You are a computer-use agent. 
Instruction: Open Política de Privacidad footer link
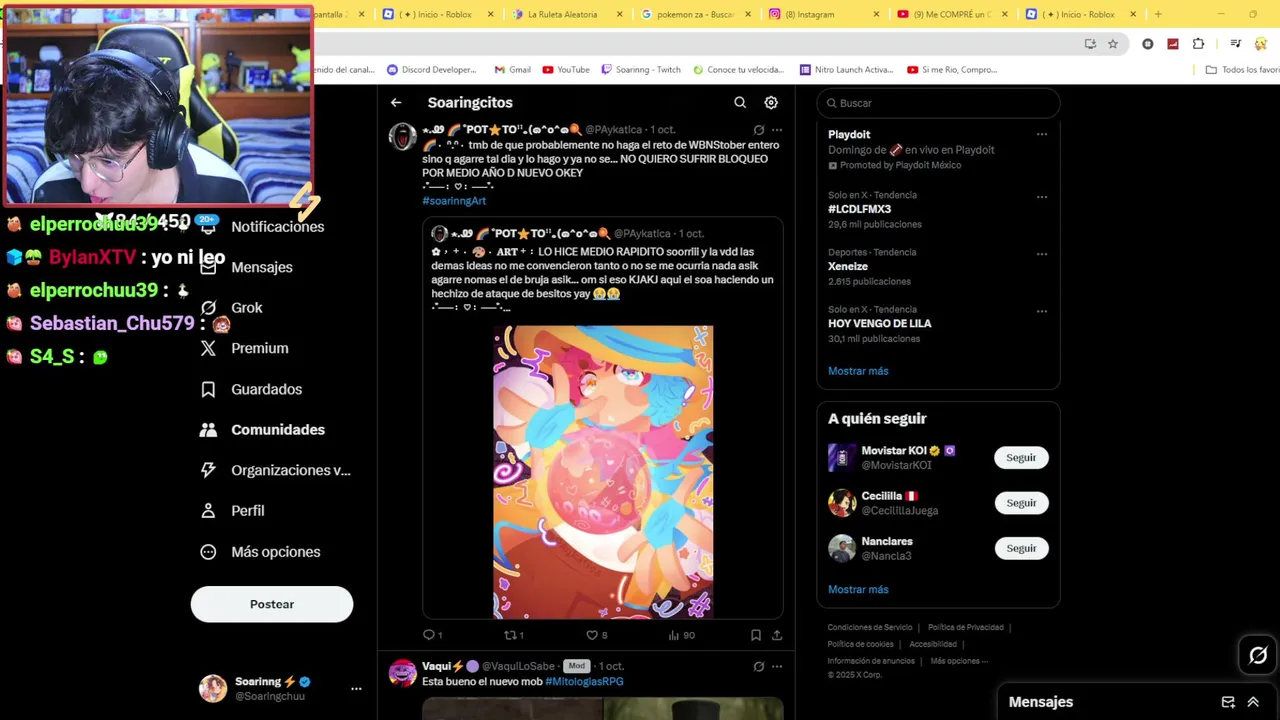(x=966, y=627)
